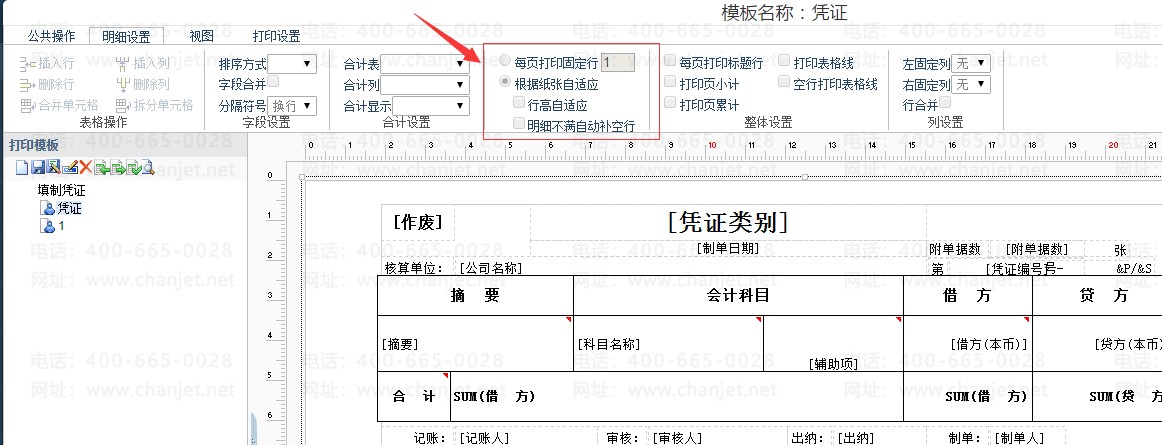Screen dimensions: 1162x445
Task: Click the [记账人] field in footer
Action: pos(484,438)
